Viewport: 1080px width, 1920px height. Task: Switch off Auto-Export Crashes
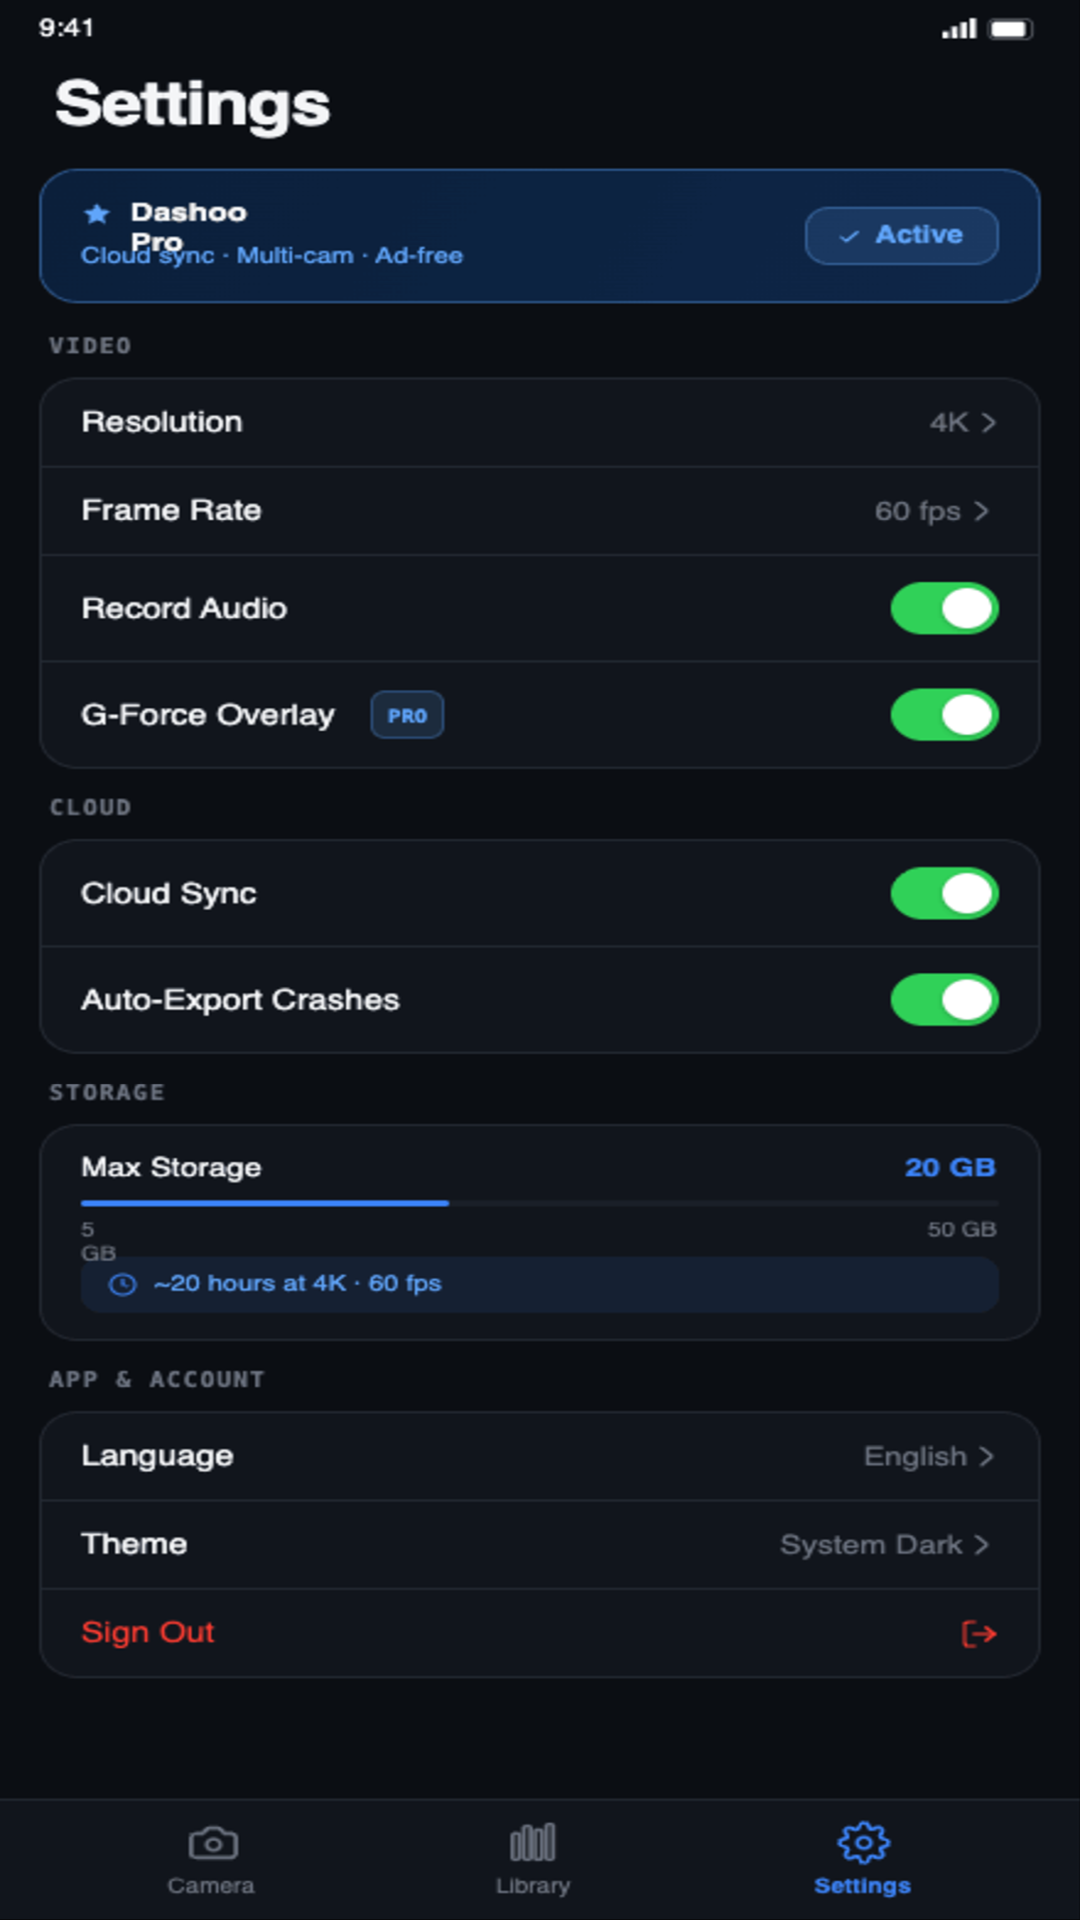(944, 1000)
